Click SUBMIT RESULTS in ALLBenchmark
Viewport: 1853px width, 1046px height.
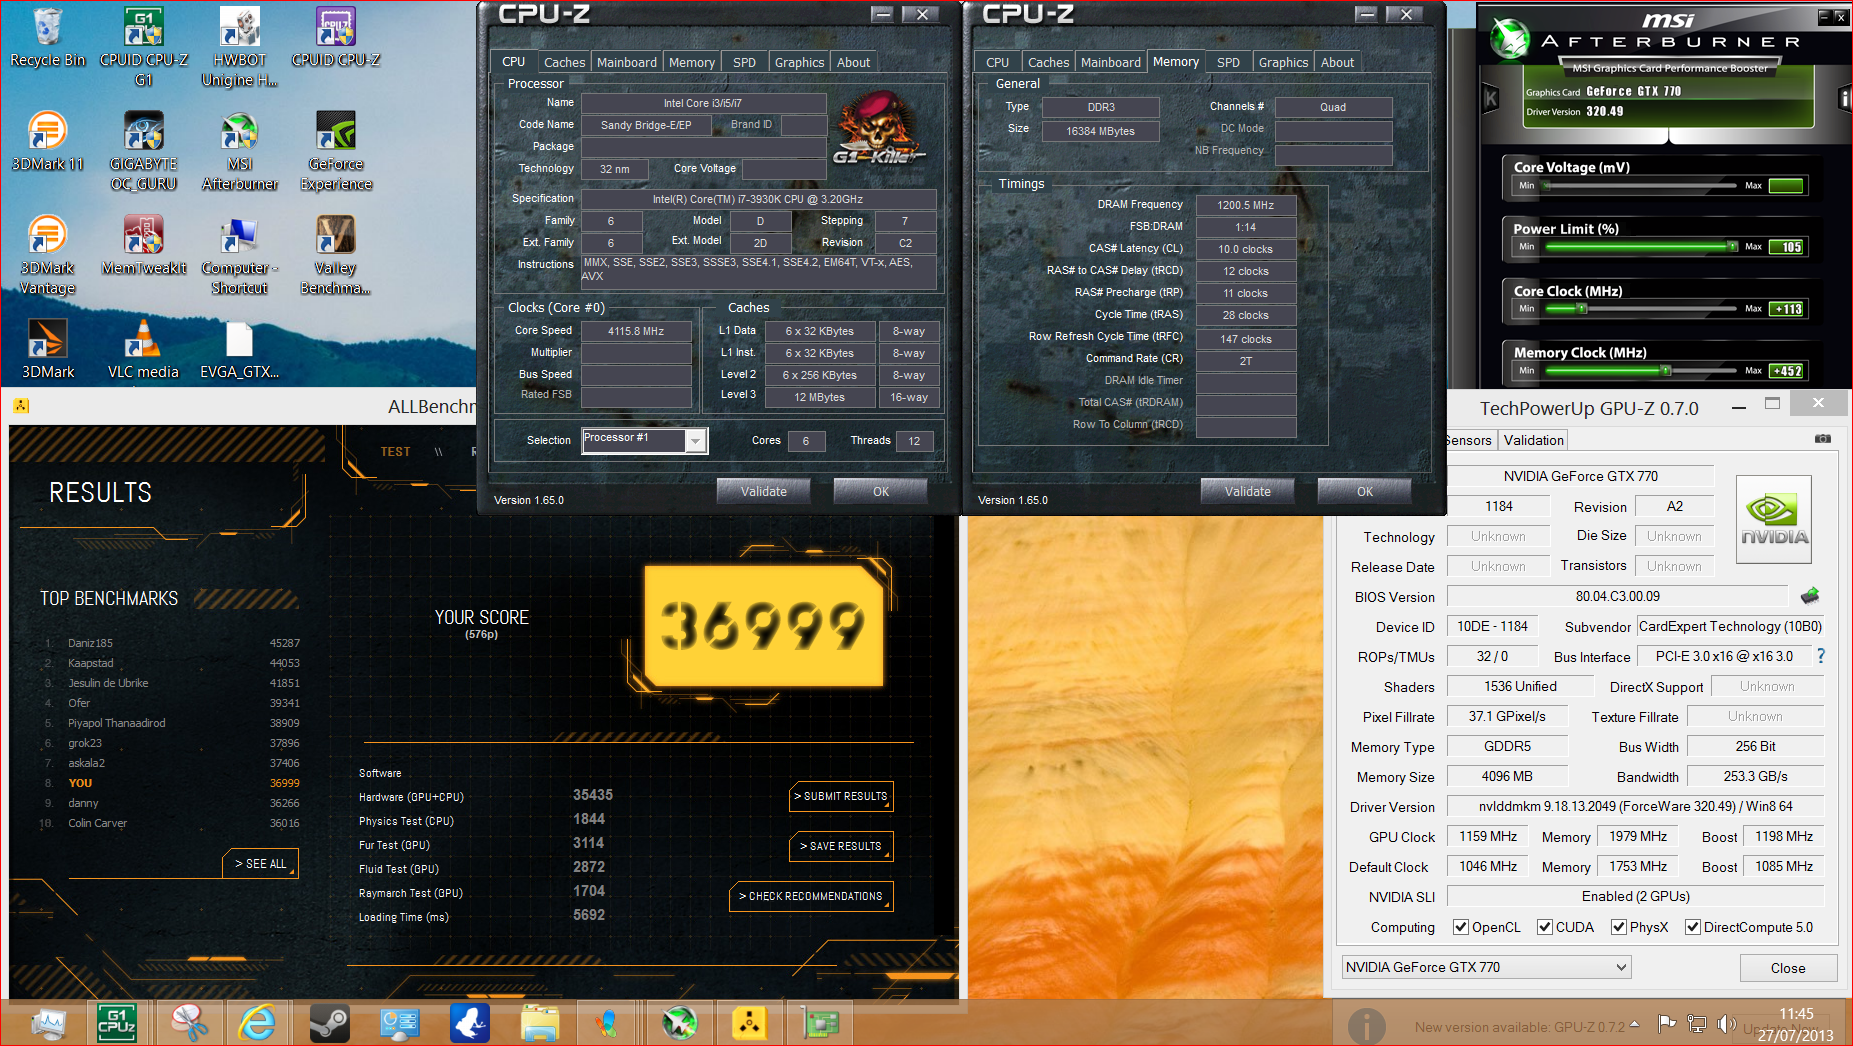[841, 796]
